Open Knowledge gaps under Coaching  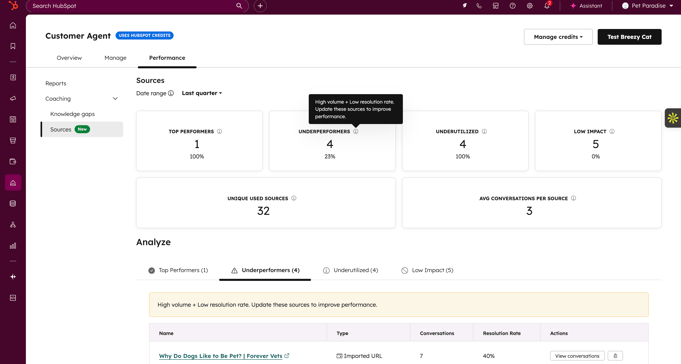(x=72, y=114)
